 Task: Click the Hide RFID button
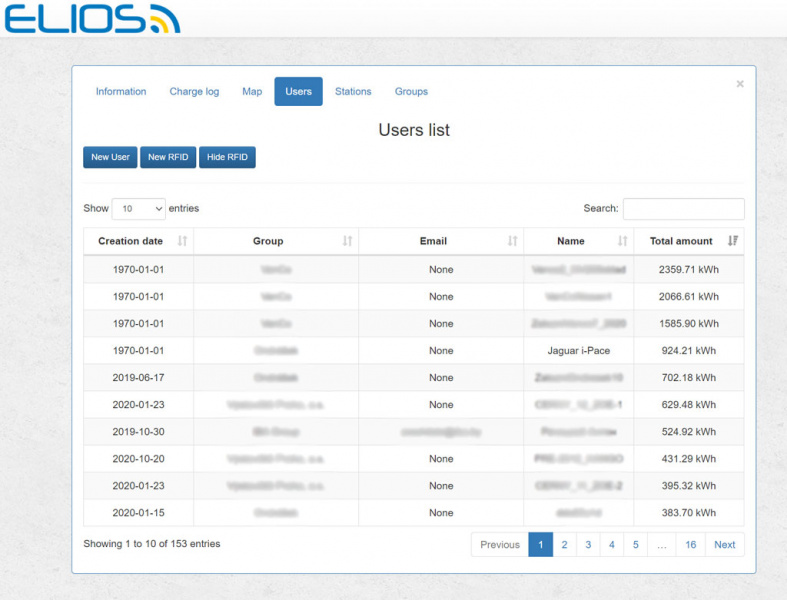(x=227, y=157)
